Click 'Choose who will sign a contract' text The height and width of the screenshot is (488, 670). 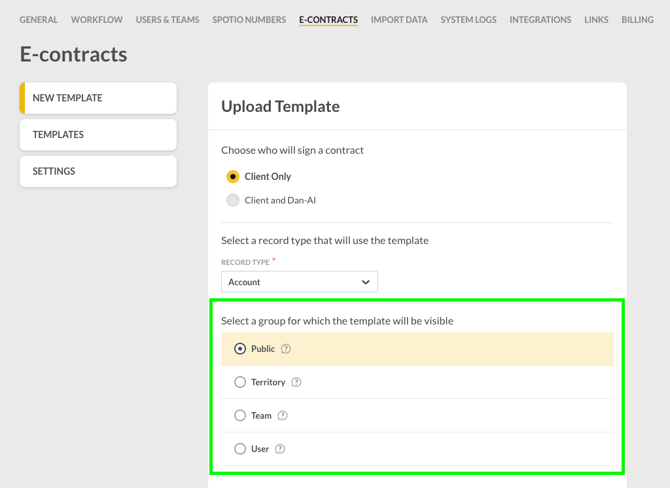click(292, 150)
